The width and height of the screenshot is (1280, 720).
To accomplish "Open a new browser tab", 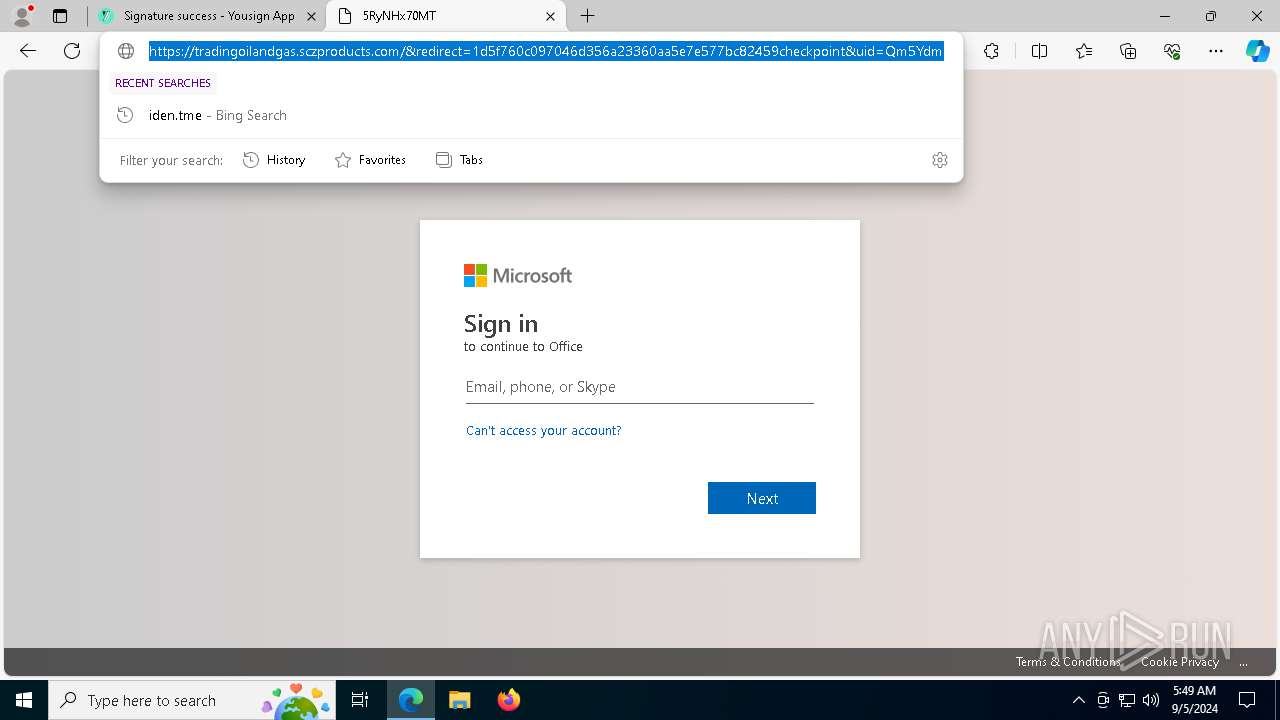I will click(588, 16).
